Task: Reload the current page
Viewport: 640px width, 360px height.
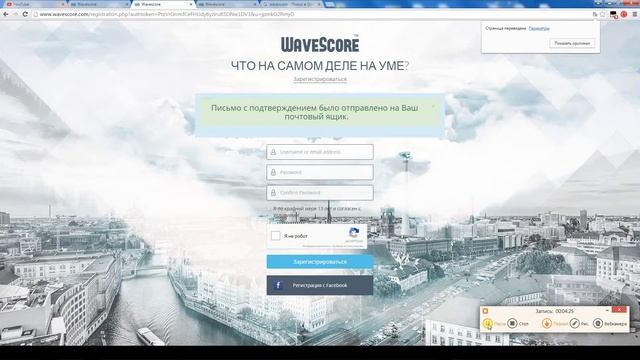Action: pos(25,14)
